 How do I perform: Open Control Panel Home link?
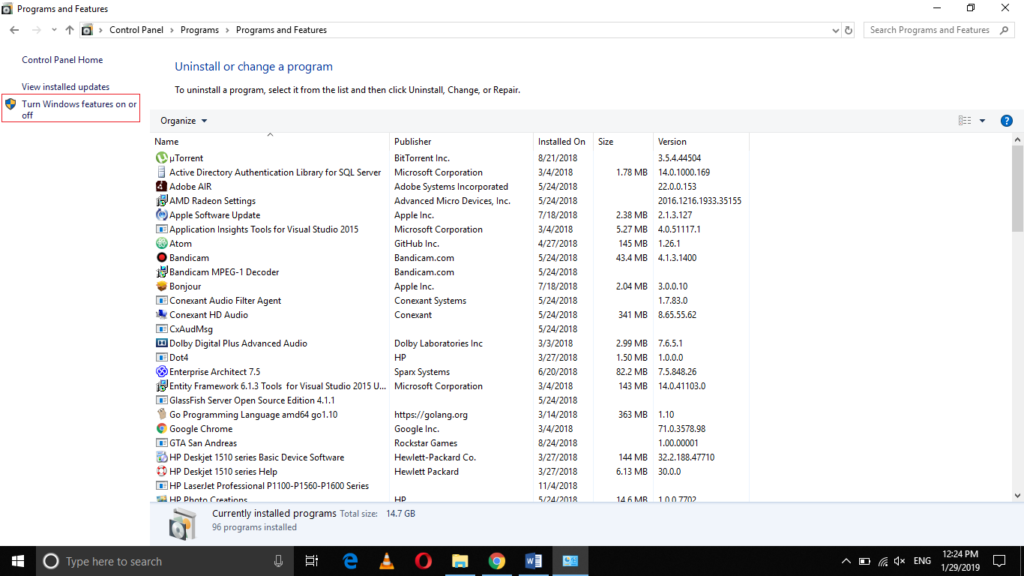coord(62,59)
